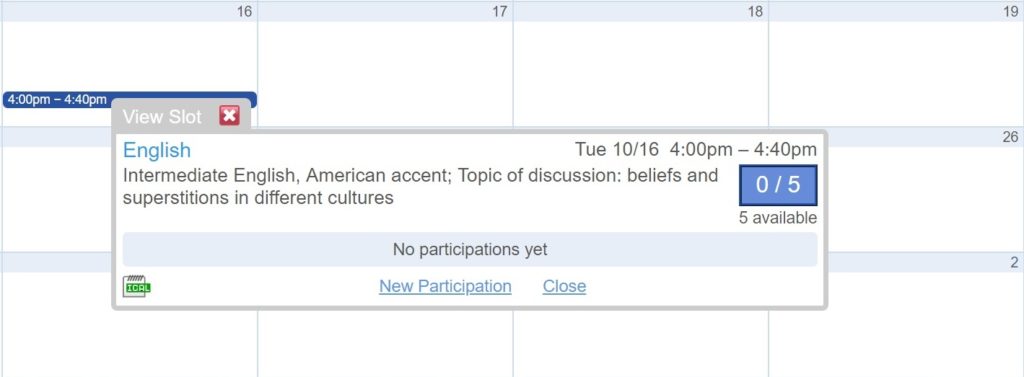The image size is (1024, 377).
Task: Open the English slot title link
Action: pos(157,150)
